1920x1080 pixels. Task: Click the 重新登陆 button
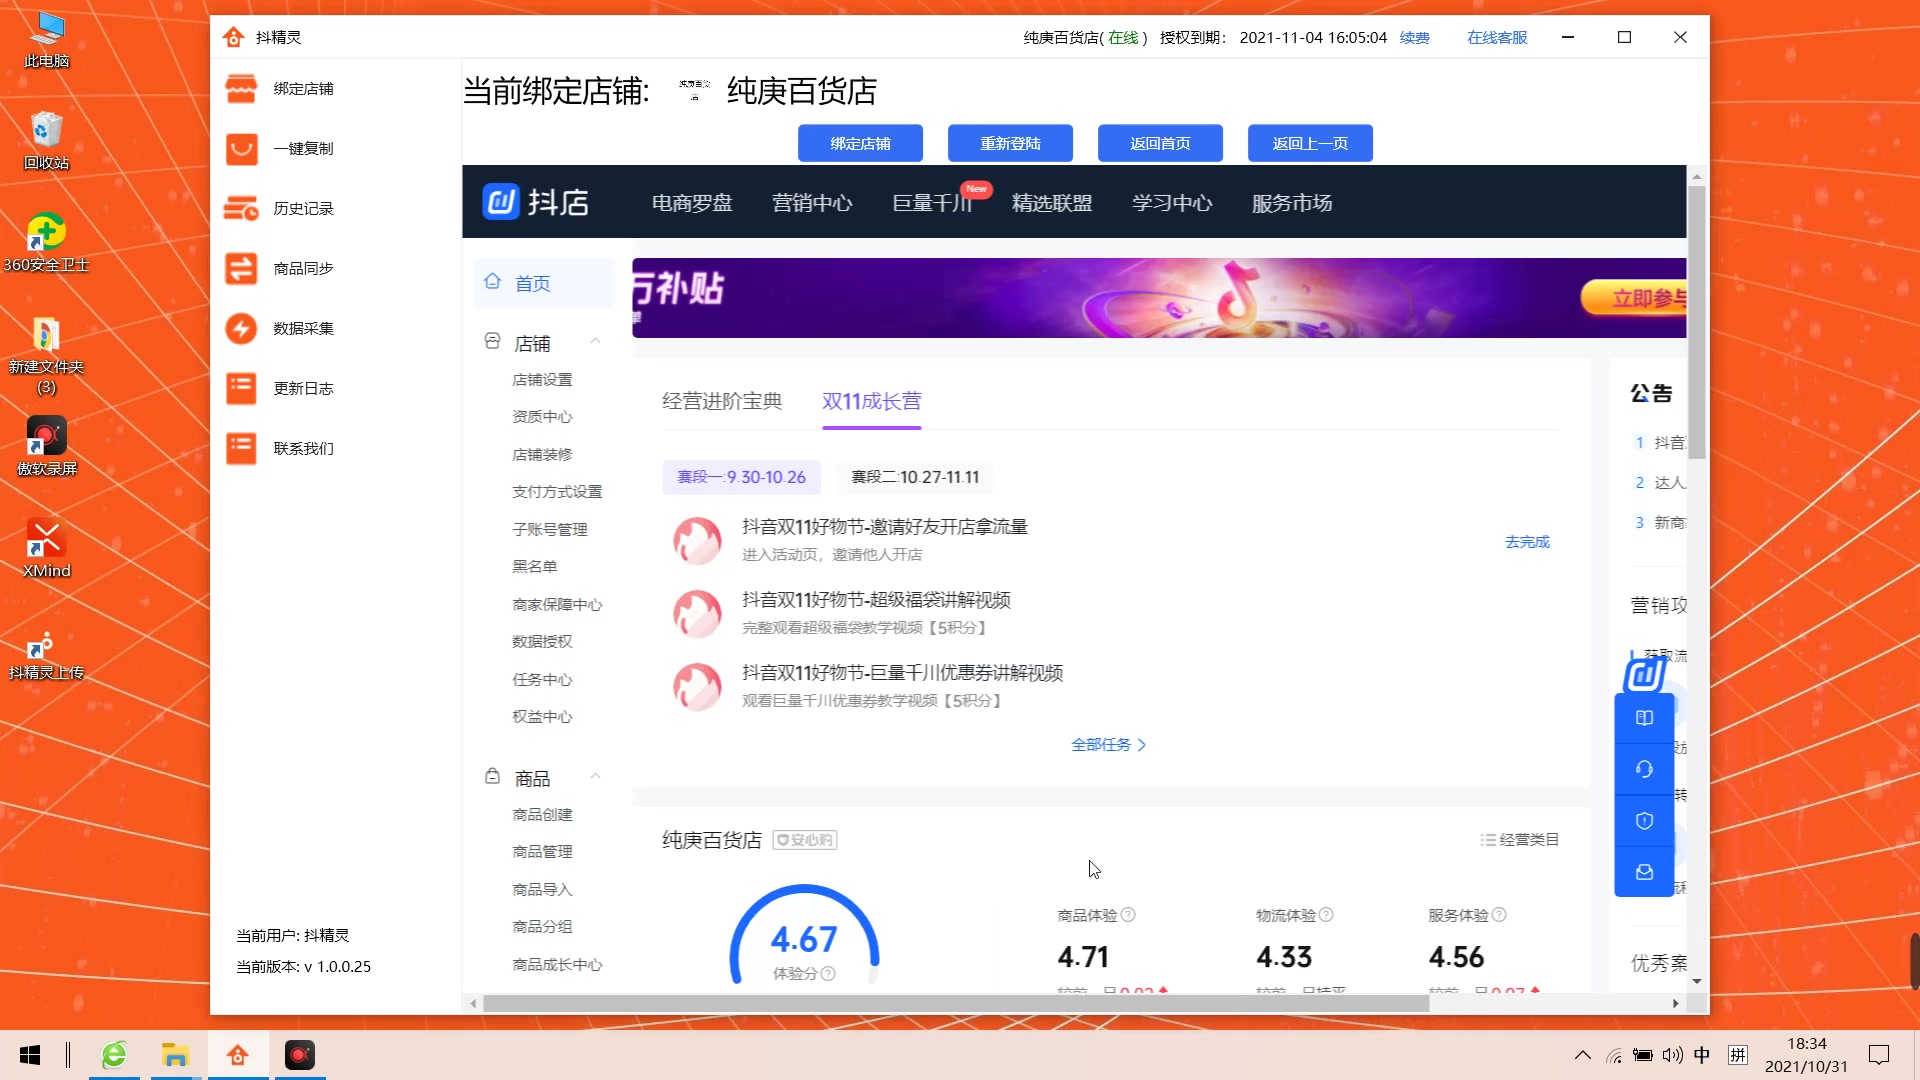coord(1010,143)
